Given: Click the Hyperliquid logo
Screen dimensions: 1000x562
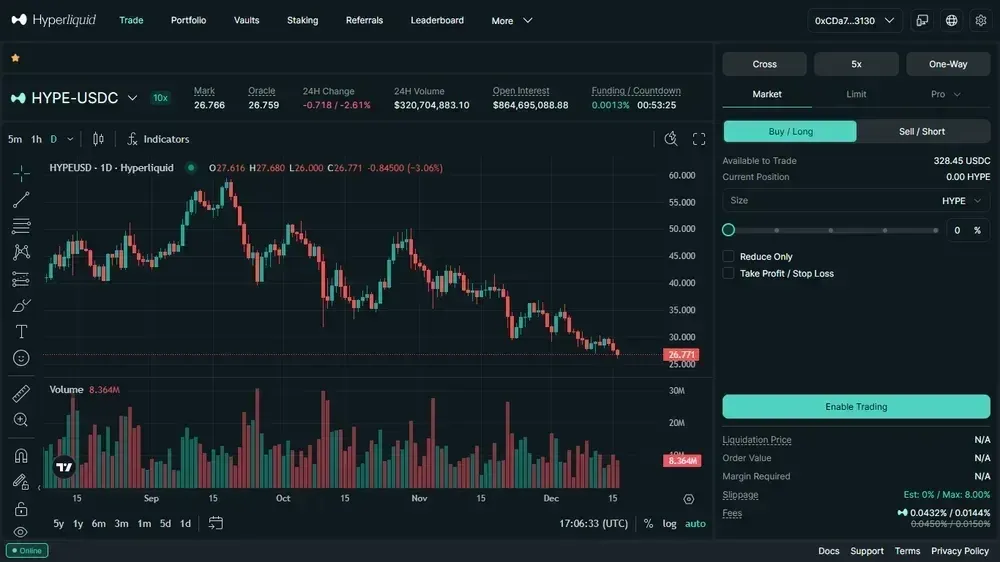Looking at the screenshot, I should pos(54,20).
